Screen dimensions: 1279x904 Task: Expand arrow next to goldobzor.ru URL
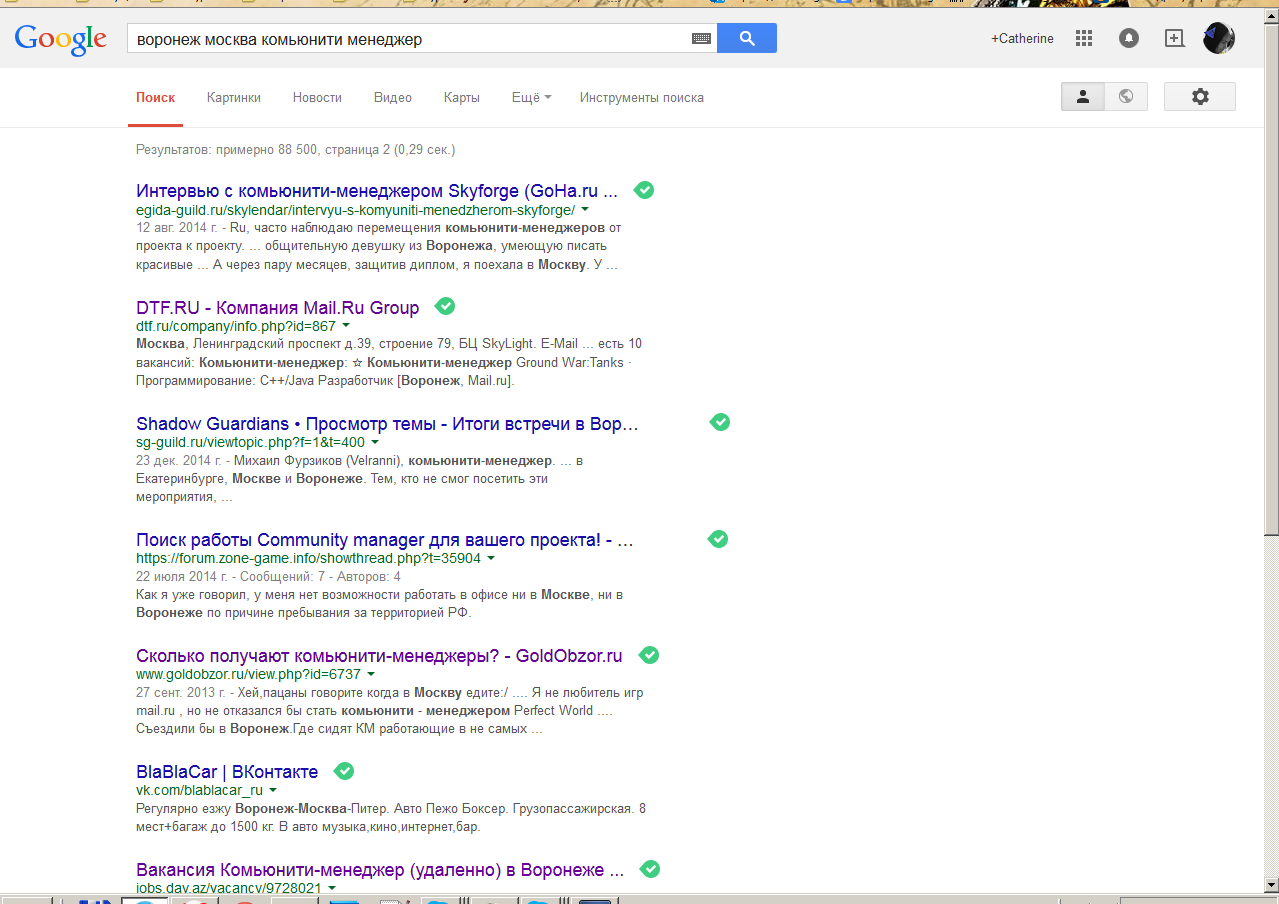point(371,674)
